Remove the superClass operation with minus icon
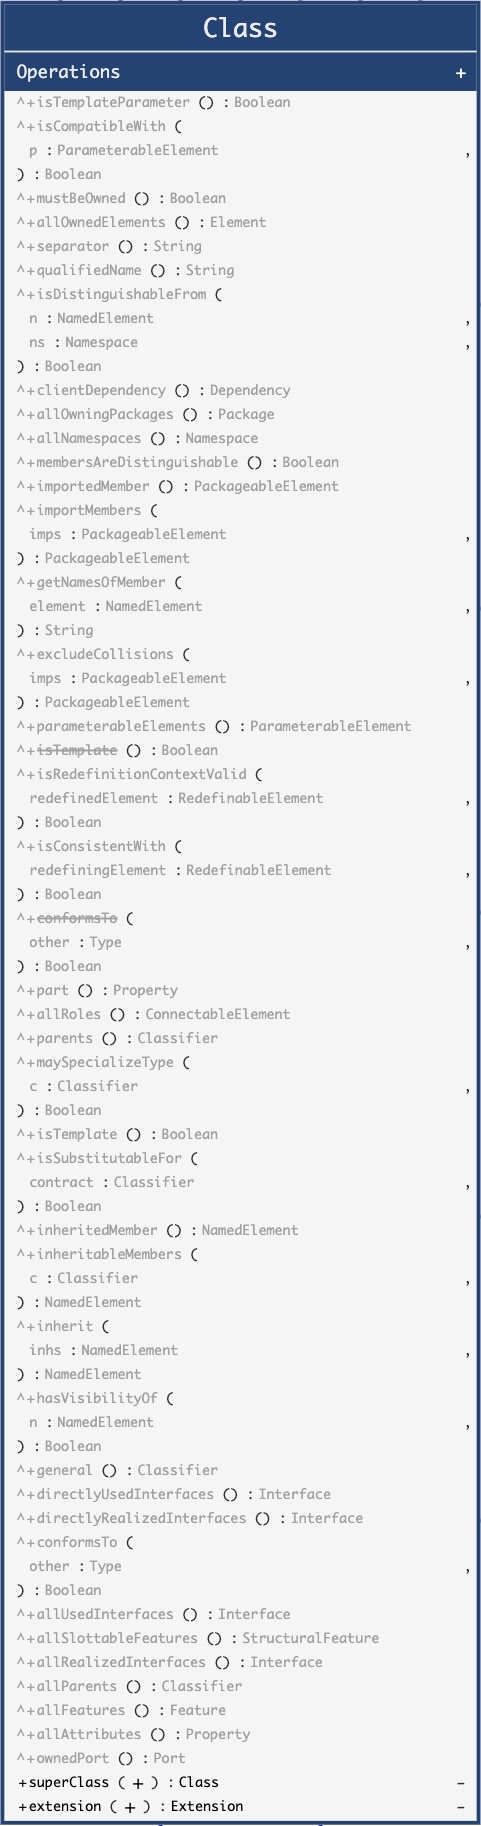 pyautogui.click(x=461, y=1783)
